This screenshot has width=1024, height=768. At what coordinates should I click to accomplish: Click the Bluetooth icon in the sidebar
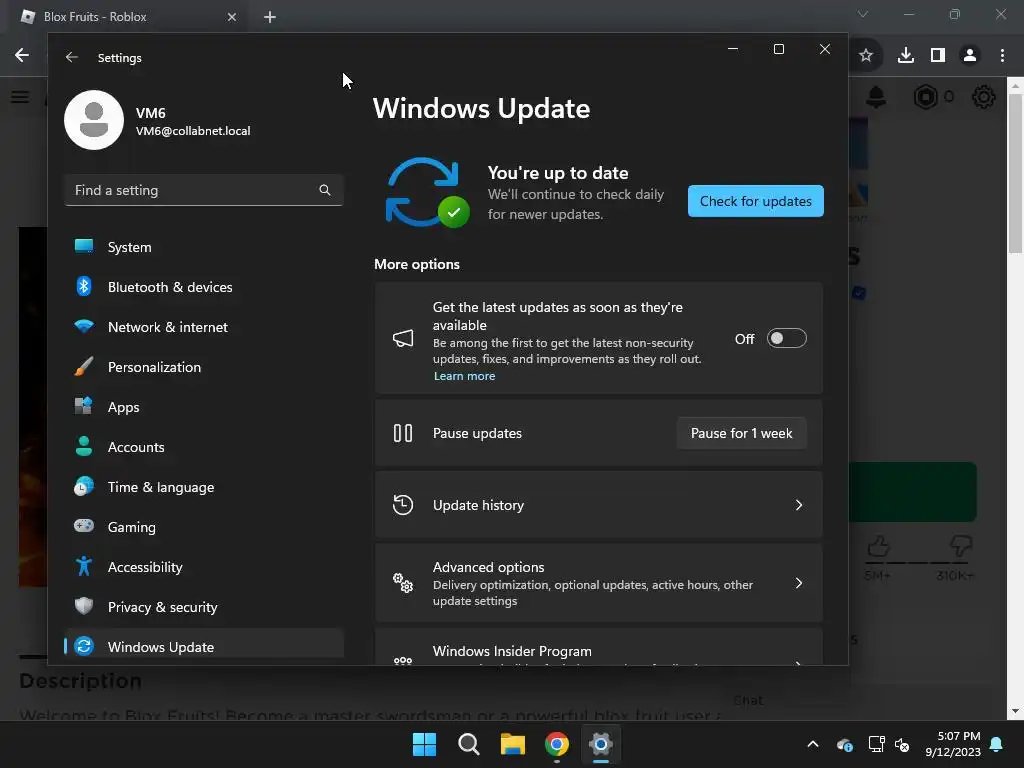[84, 286]
